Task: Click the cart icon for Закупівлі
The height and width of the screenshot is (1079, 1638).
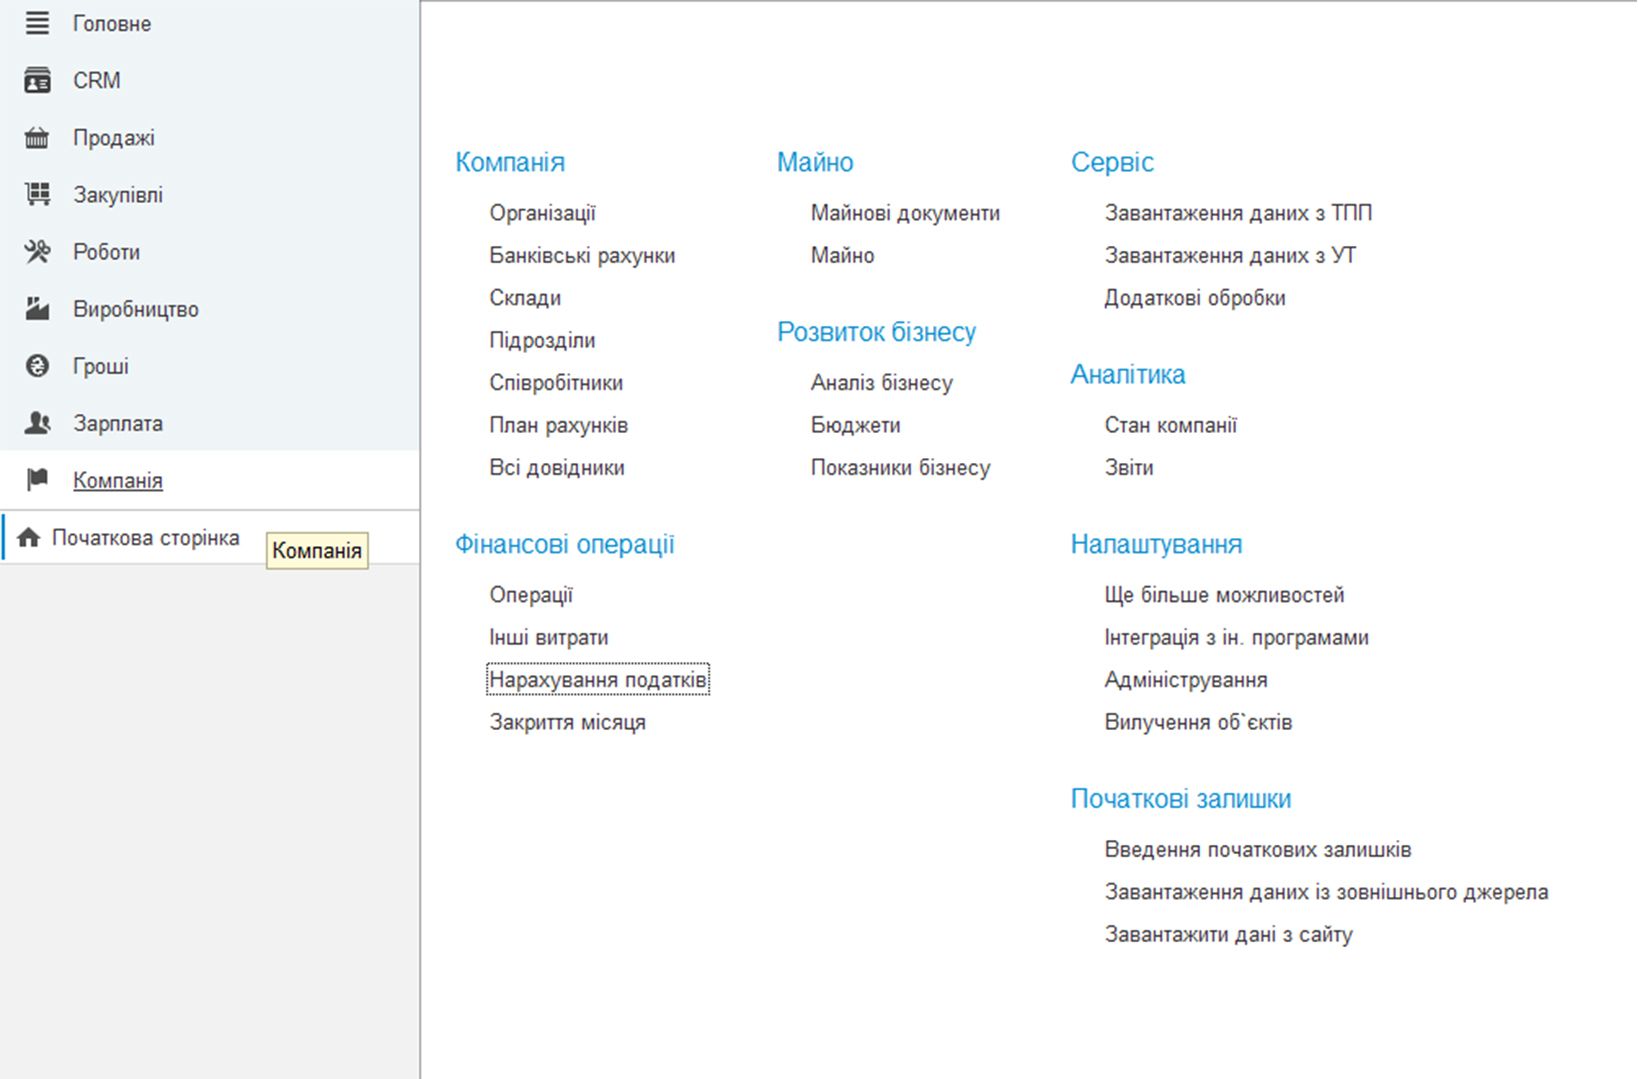Action: (37, 194)
